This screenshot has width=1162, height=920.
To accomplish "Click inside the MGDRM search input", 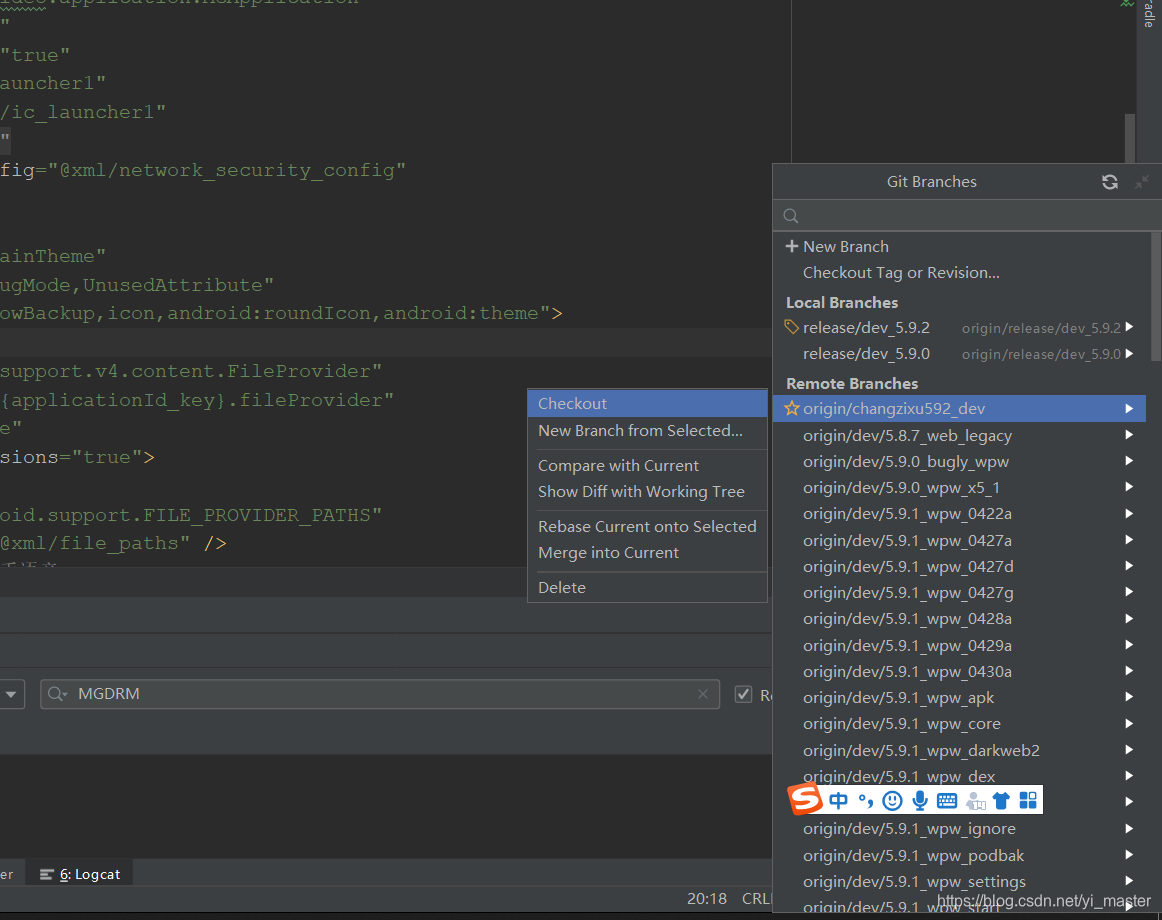I will [x=379, y=694].
